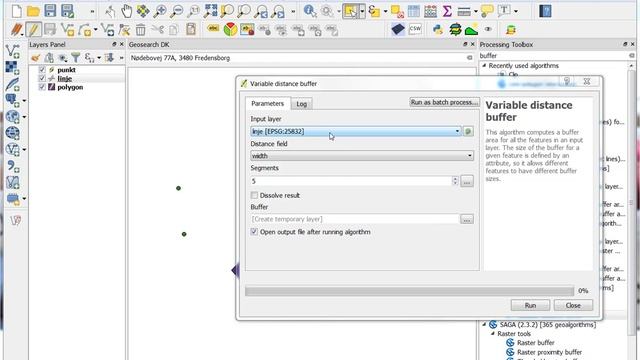Open the Field Calculator abacus icon
This screenshot has height=360, width=640.
coord(430,11)
